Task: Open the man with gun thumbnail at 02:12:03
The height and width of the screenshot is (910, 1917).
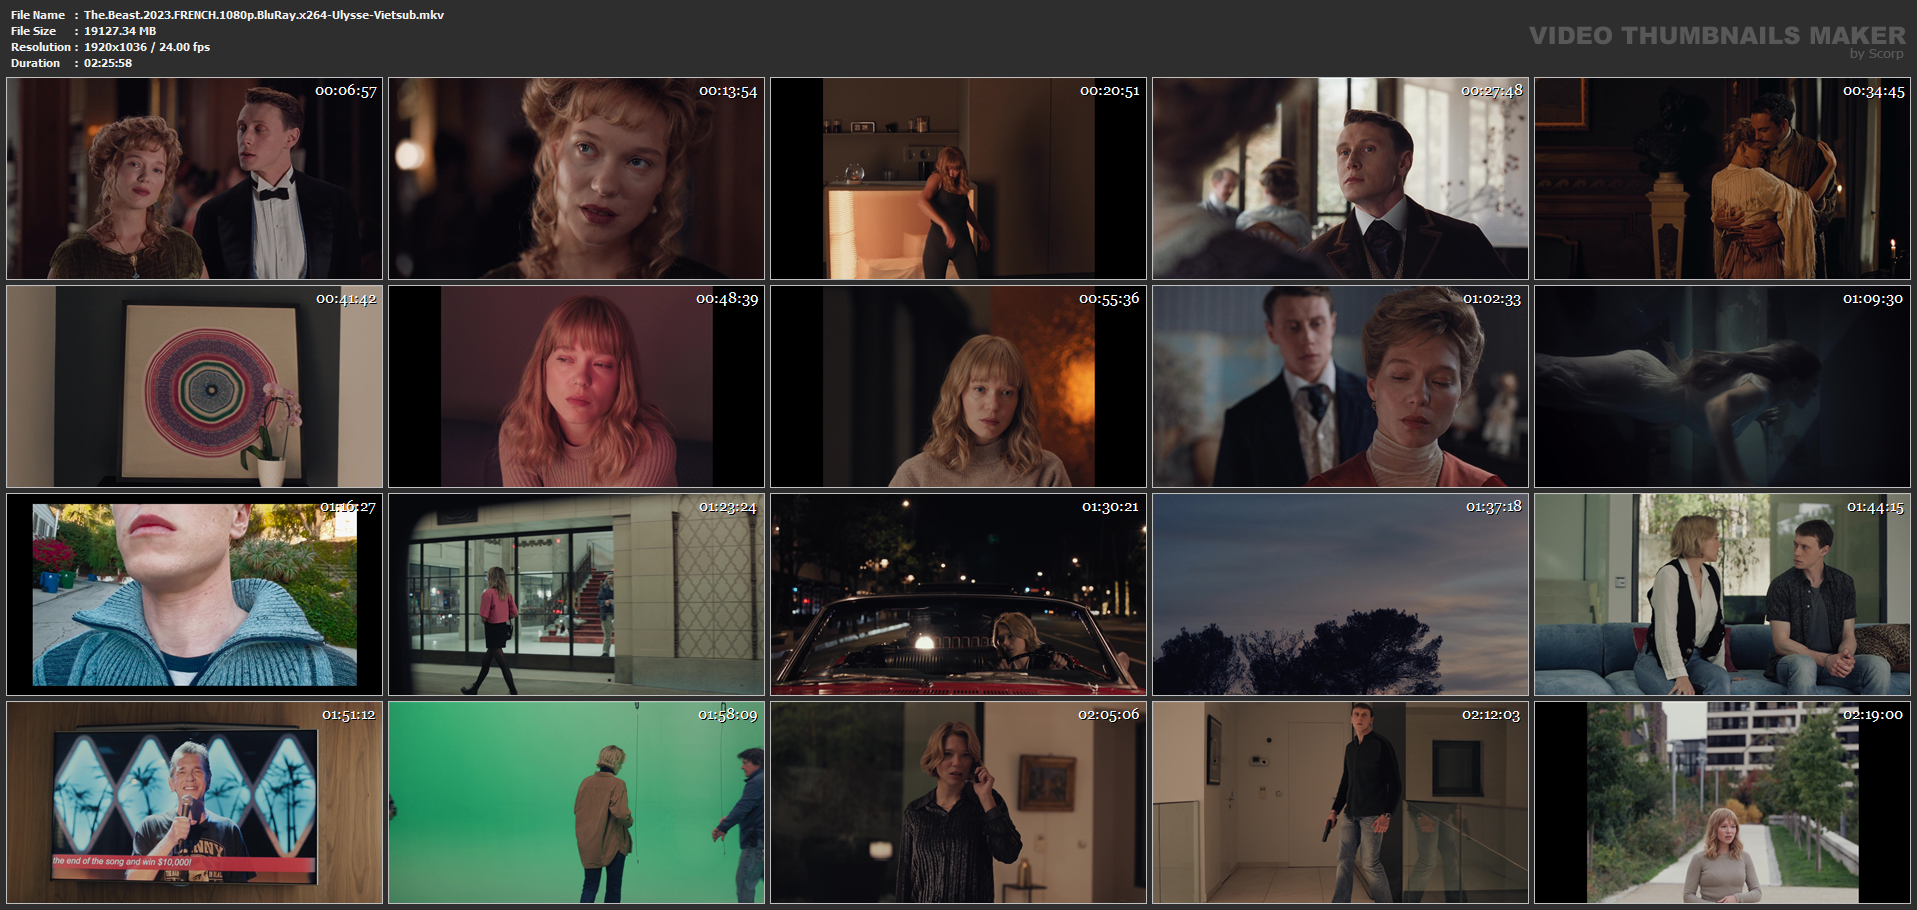Action: [1340, 802]
